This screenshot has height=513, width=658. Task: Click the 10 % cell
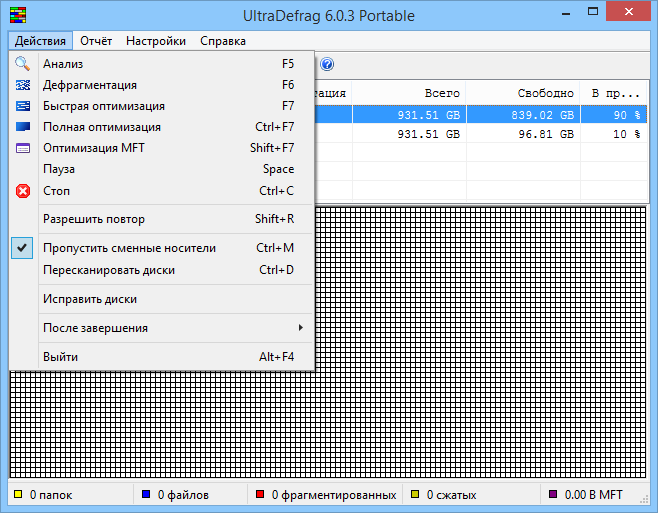tap(615, 134)
